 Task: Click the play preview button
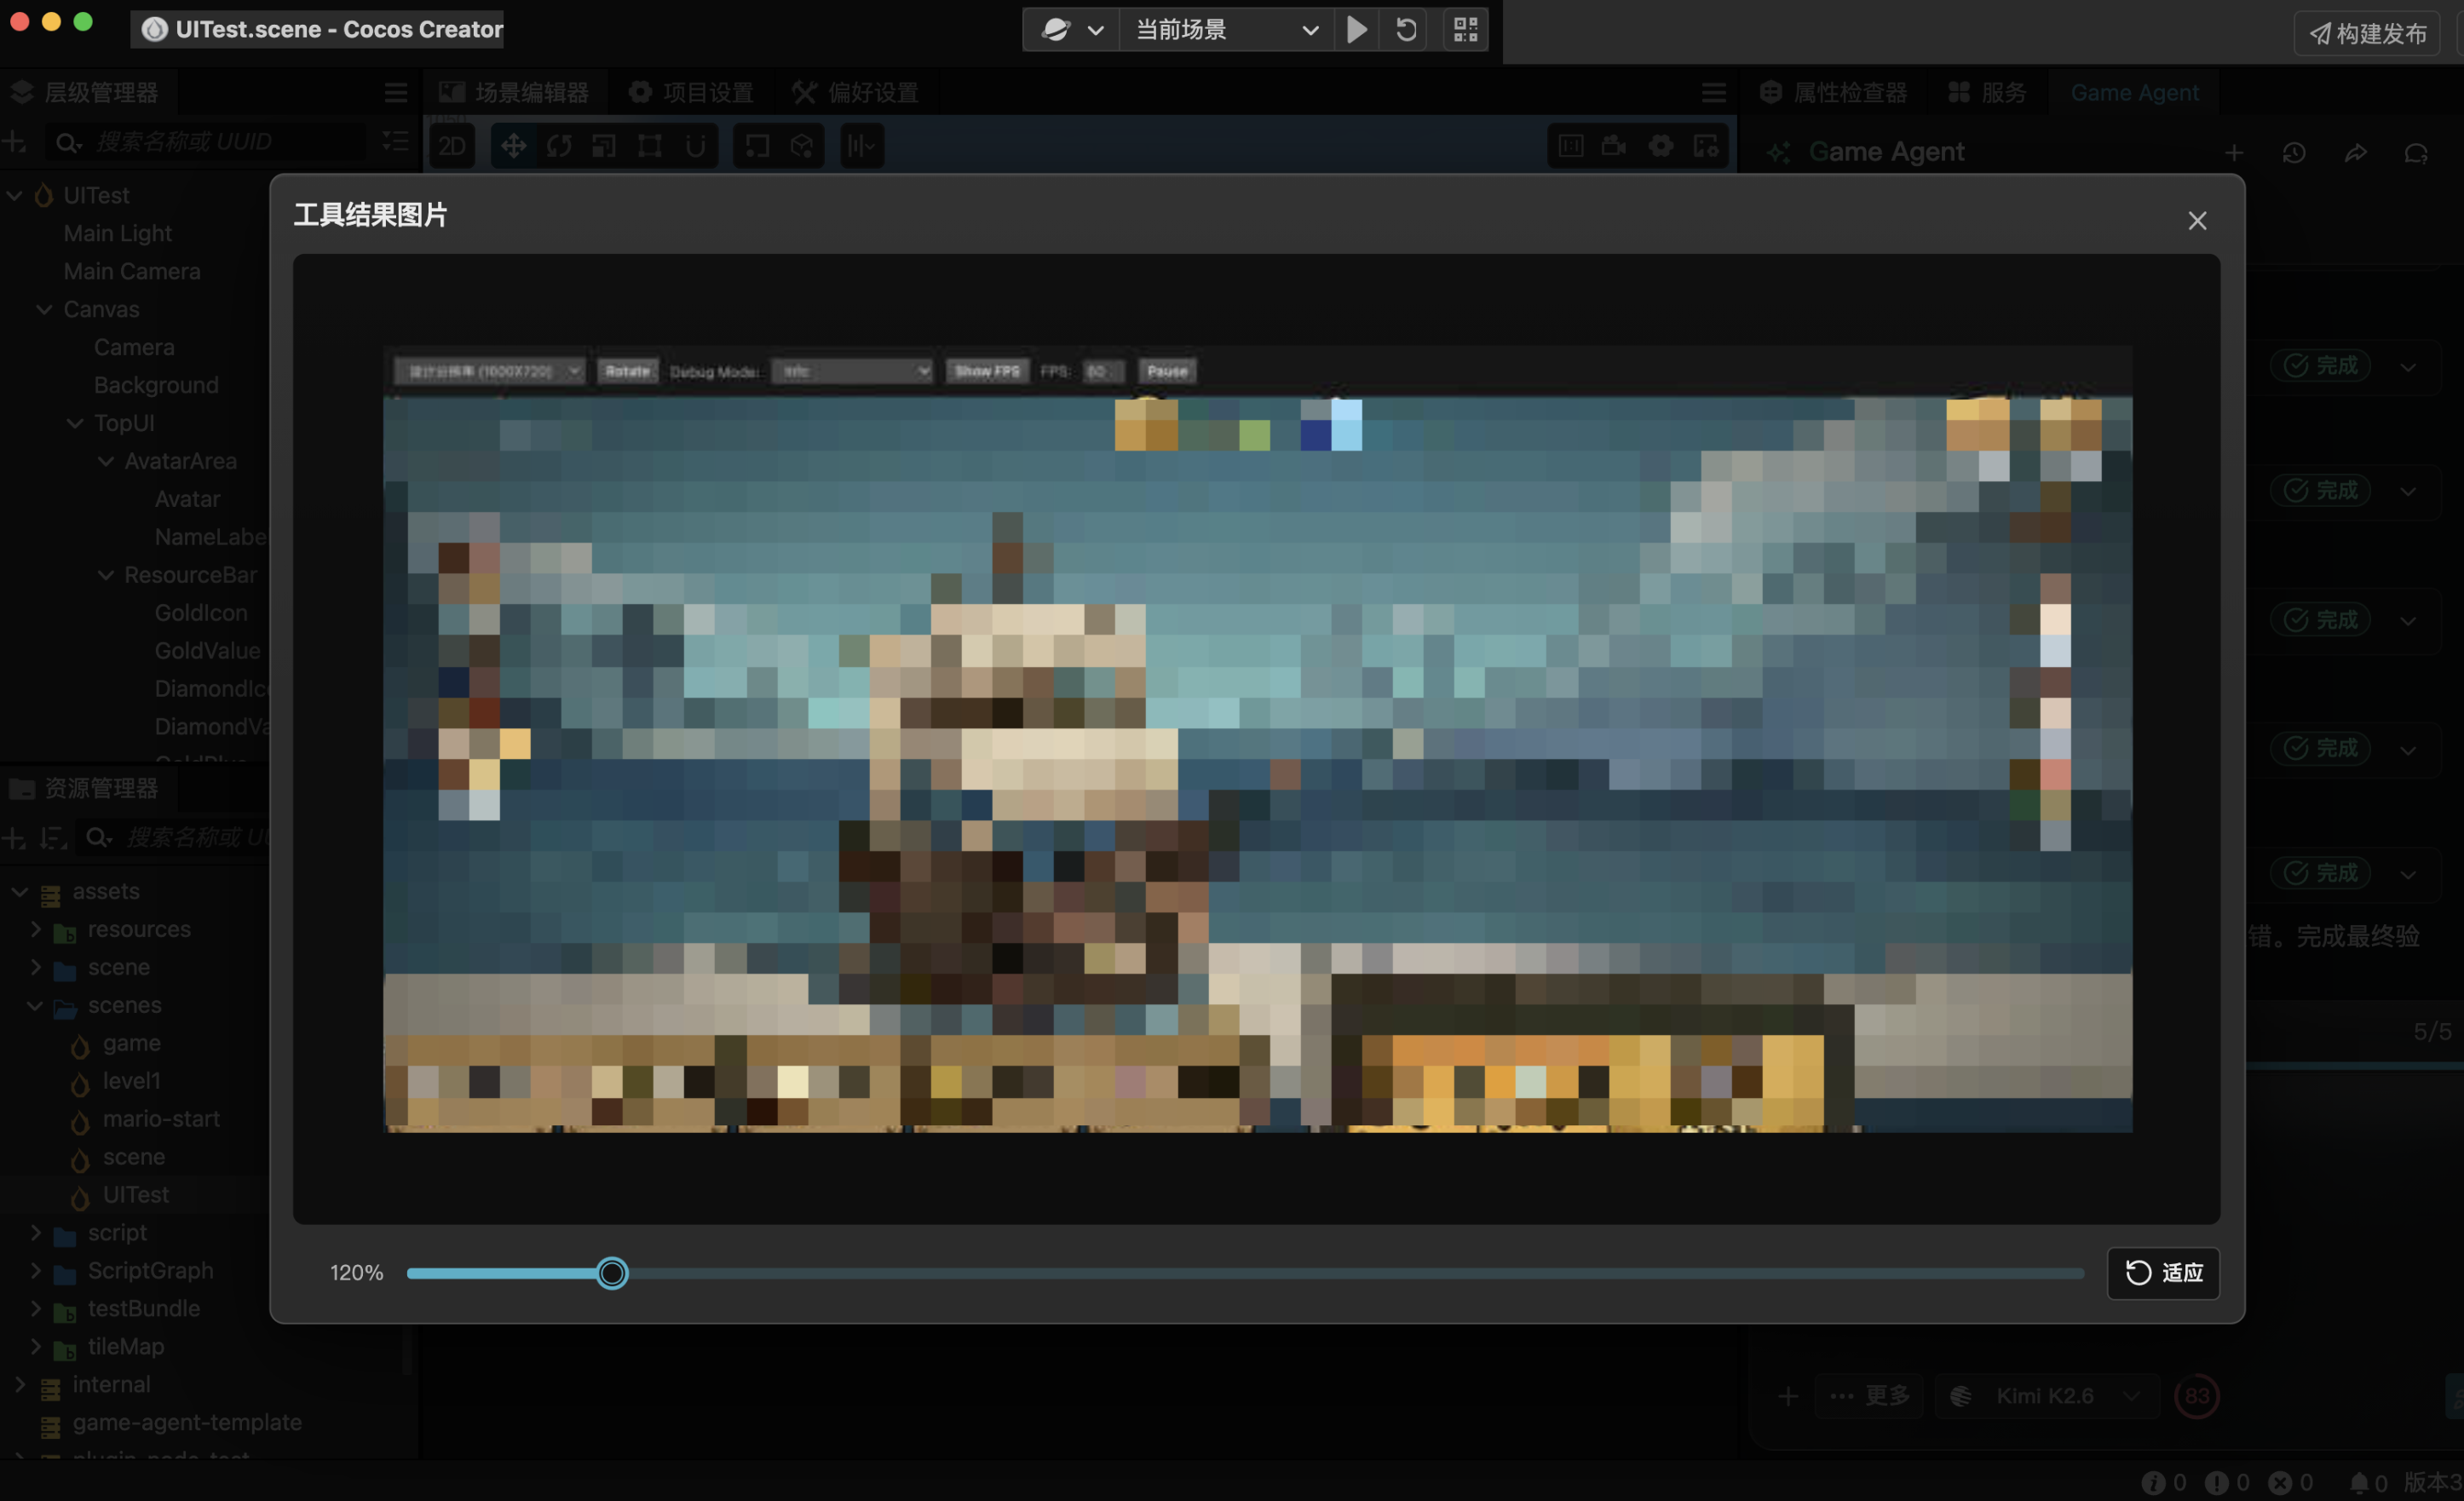1357,30
